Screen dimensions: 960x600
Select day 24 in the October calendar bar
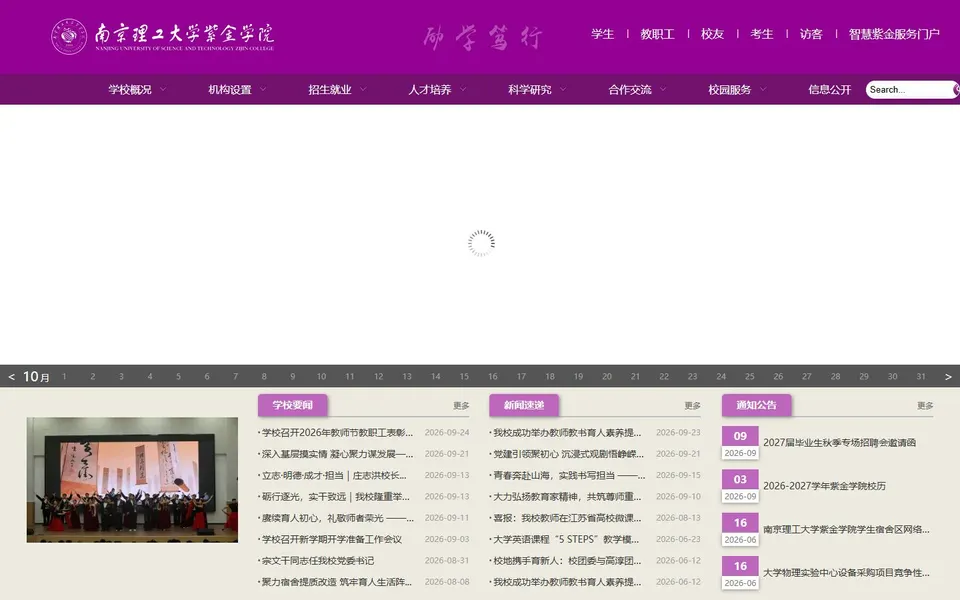click(x=721, y=377)
